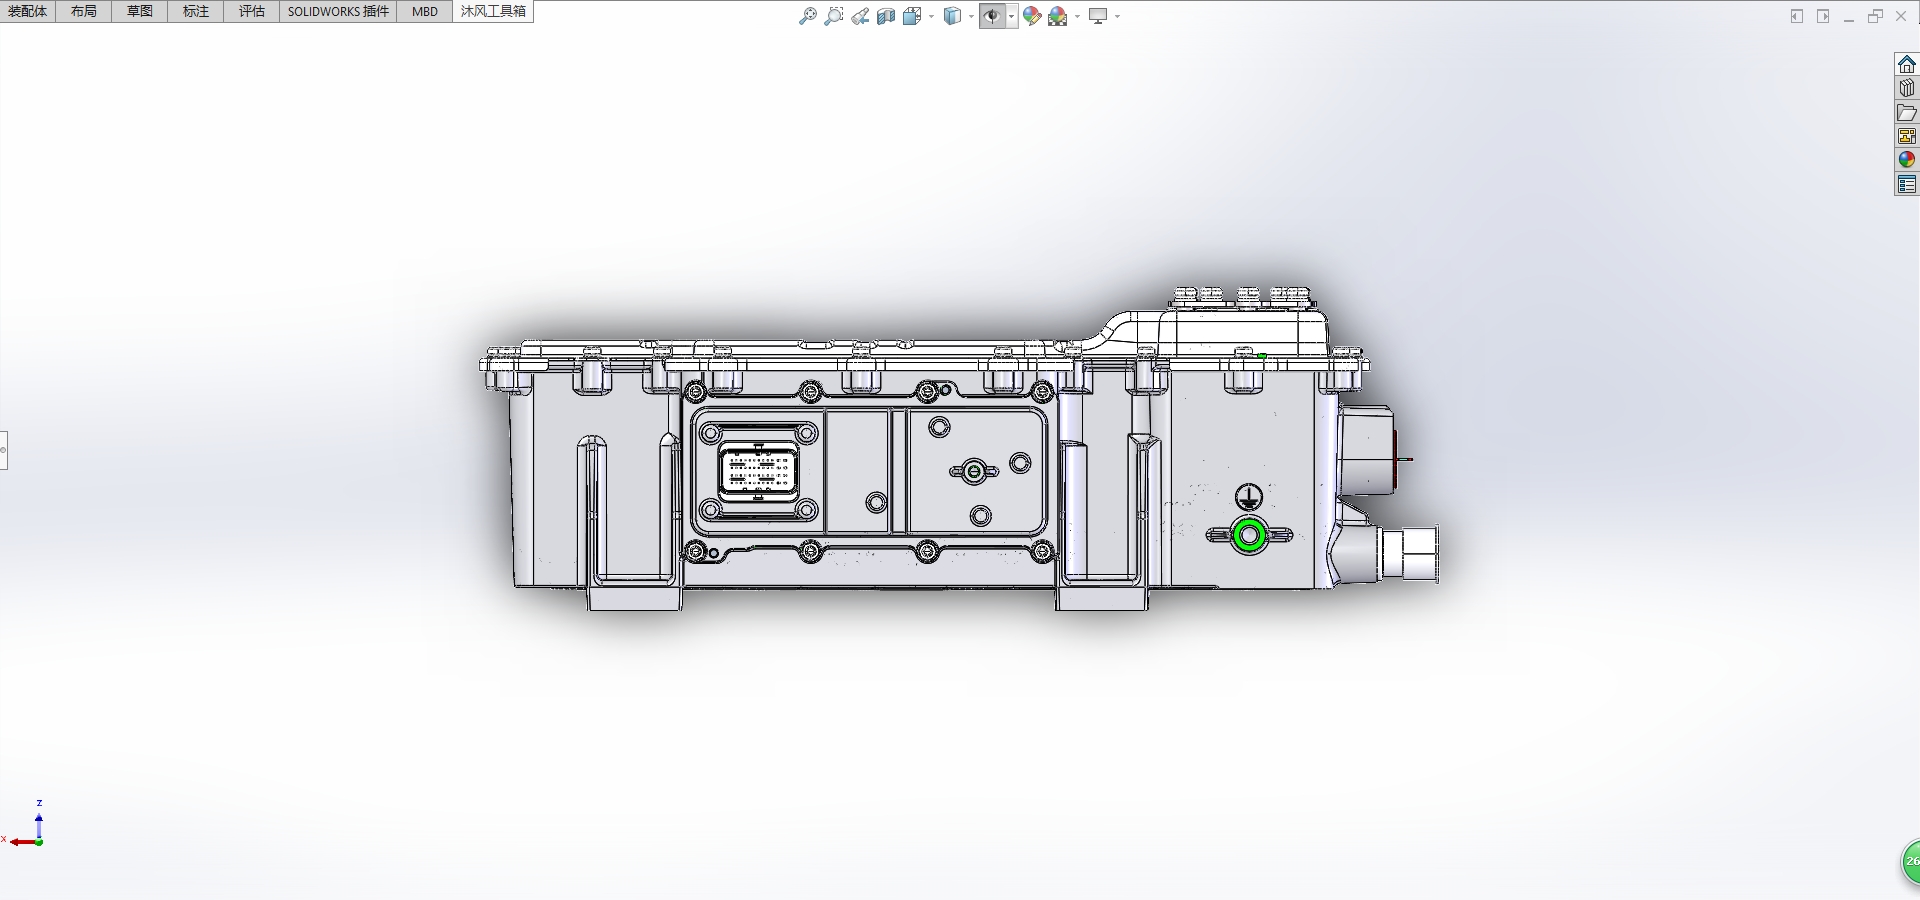Expand the View Settings monitor dropdown arrow

(x=1117, y=16)
